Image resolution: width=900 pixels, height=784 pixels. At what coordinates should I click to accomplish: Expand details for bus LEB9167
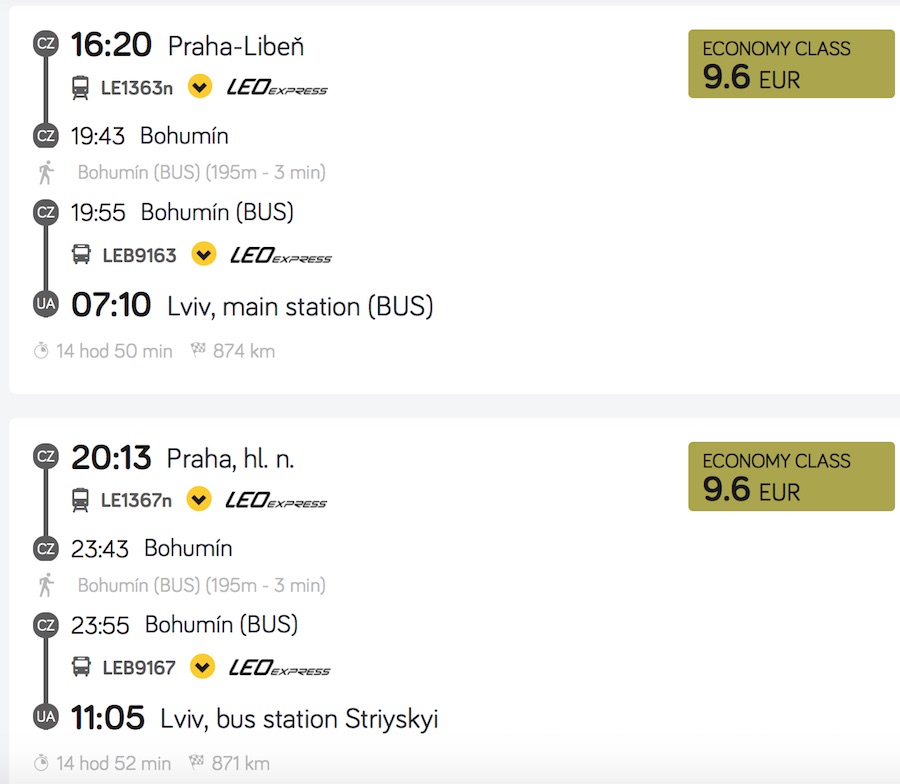[x=203, y=666]
